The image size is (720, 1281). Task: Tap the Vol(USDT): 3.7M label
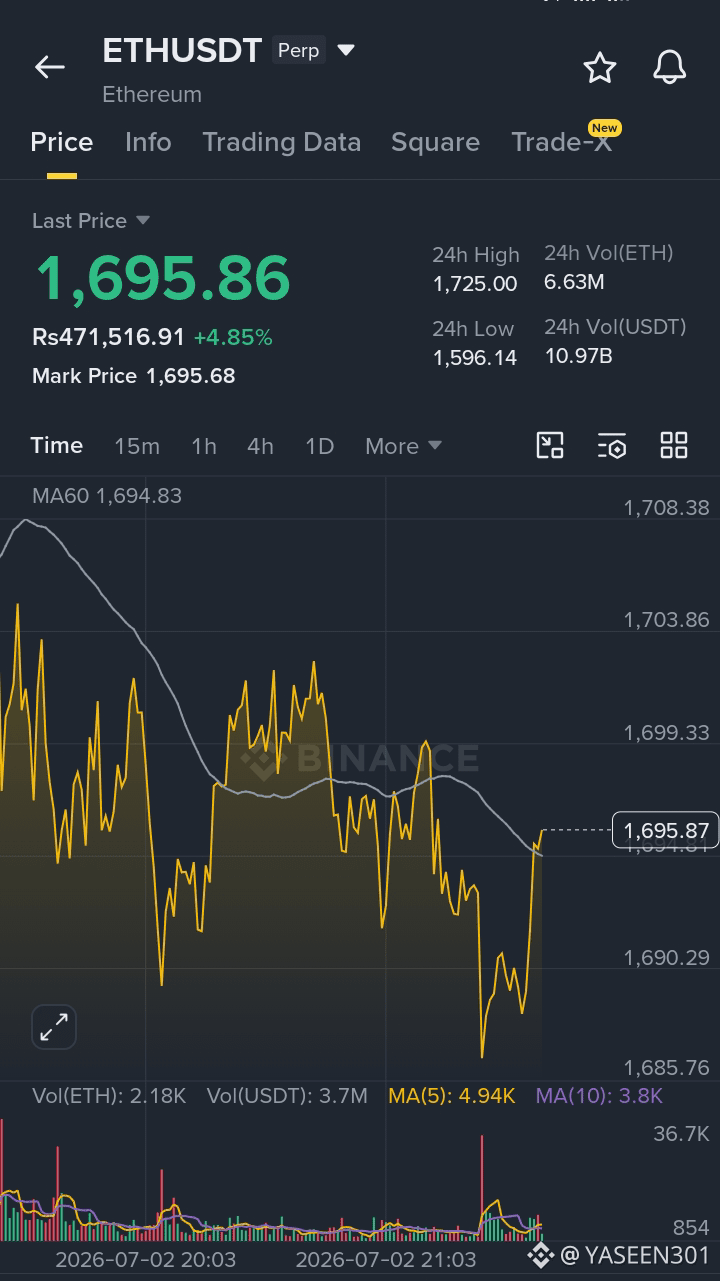point(287,1096)
